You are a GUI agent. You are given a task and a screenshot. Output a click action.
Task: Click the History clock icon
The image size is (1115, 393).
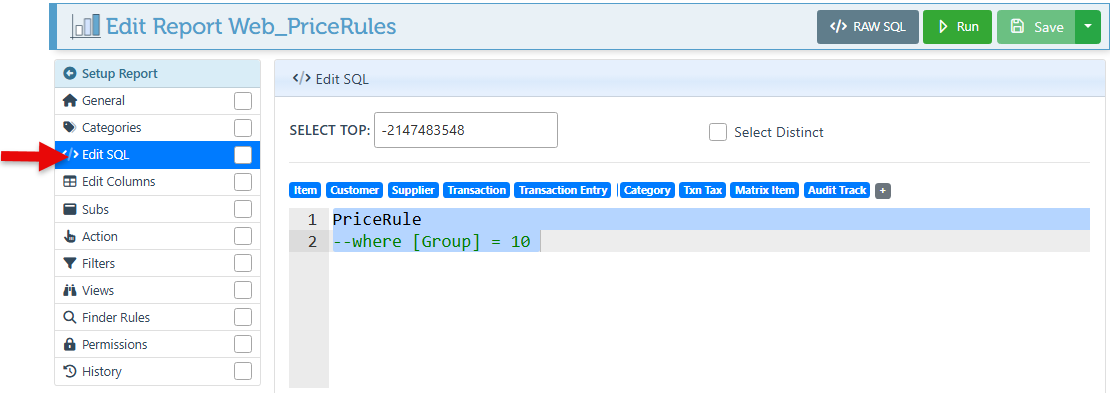coord(70,371)
